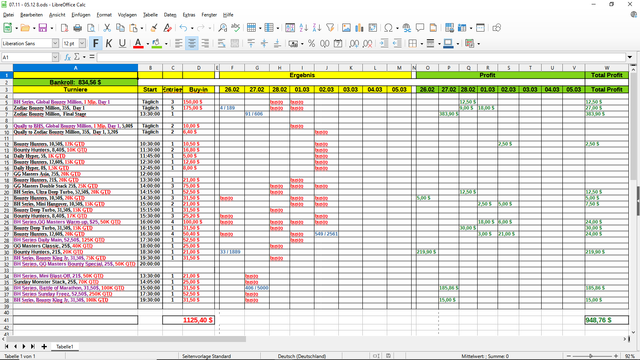This screenshot has height=360, width=640.
Task: Open background color dropdown arrow
Action: click(x=166, y=44)
